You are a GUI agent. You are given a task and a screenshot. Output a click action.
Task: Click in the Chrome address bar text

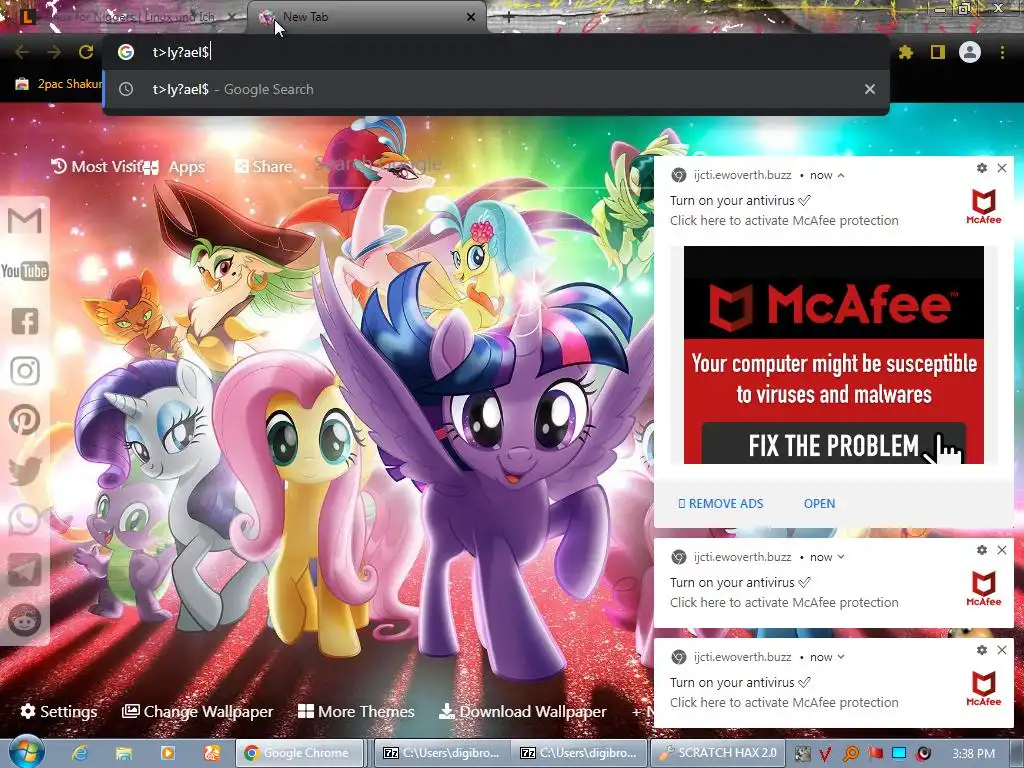(181, 52)
